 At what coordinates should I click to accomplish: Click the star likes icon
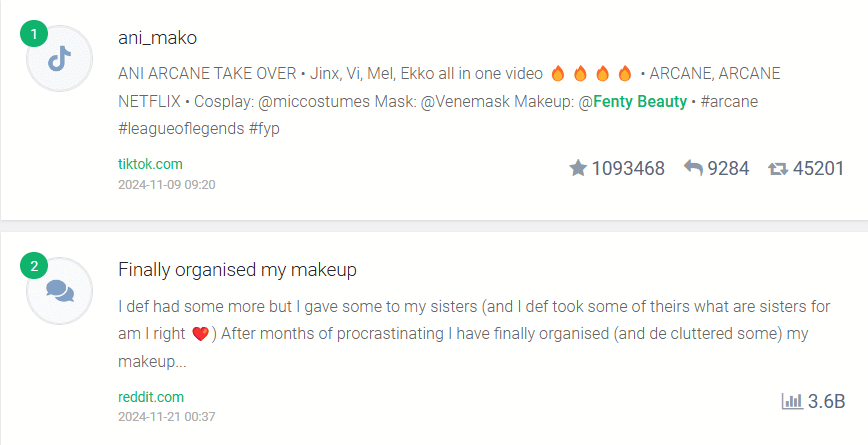coord(578,168)
